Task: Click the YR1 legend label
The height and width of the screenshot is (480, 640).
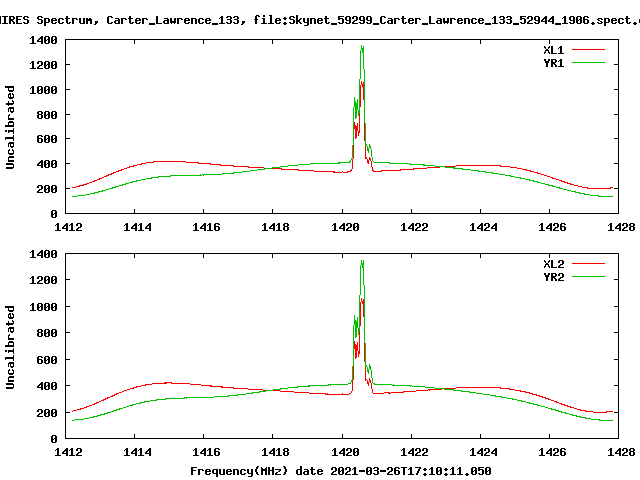Action: 553,63
